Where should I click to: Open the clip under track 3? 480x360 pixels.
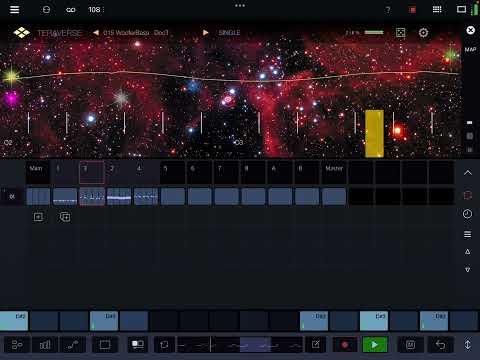(x=92, y=196)
